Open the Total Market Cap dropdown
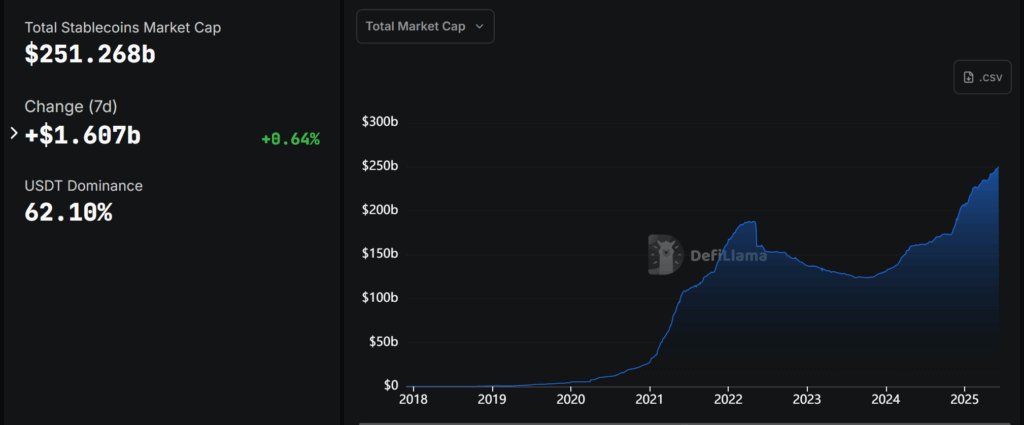The width and height of the screenshot is (1024, 425). pos(424,26)
